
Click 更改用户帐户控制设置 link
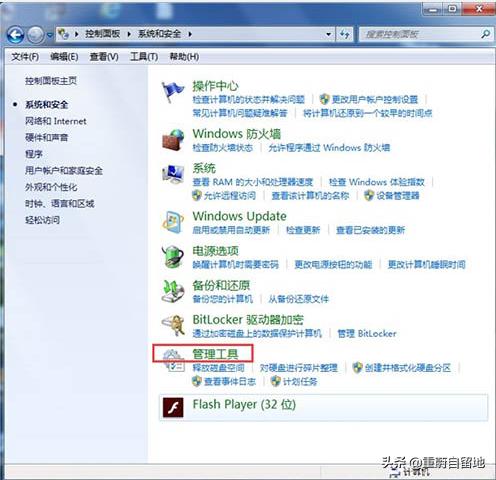375,99
